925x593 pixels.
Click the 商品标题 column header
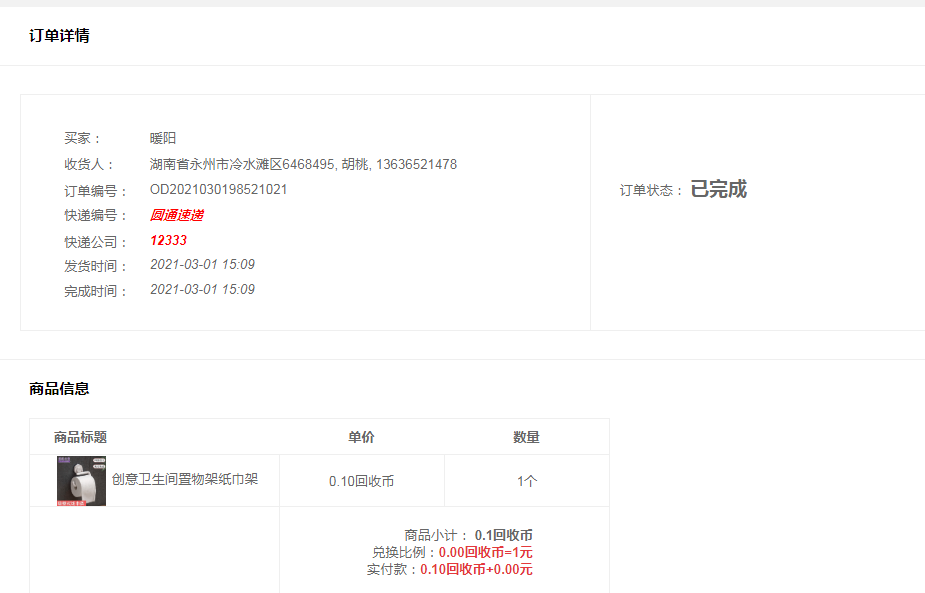tap(80, 437)
